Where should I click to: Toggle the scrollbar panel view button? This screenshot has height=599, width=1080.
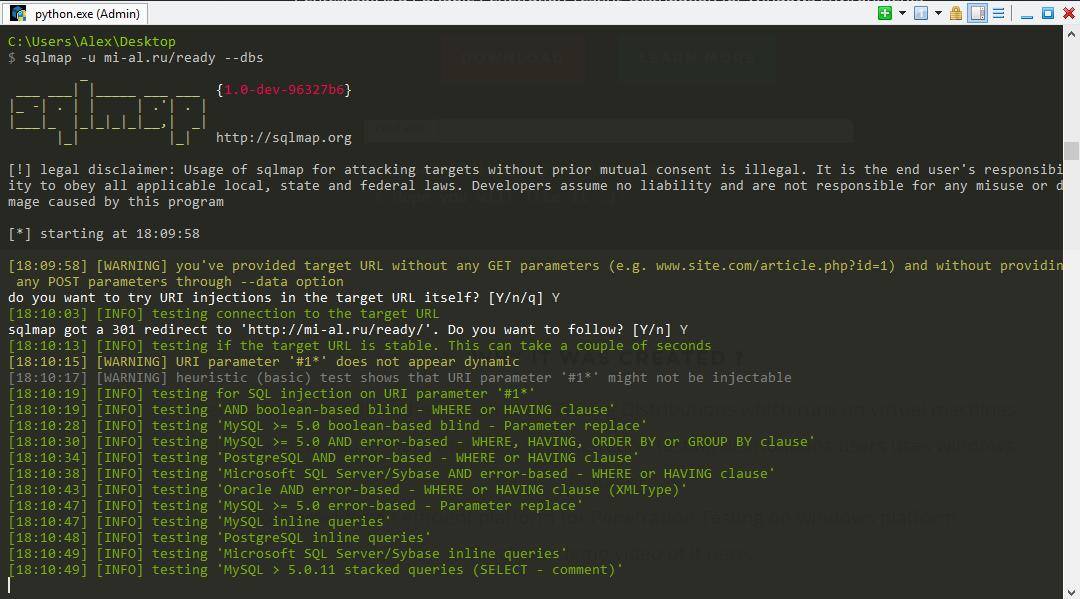point(977,13)
